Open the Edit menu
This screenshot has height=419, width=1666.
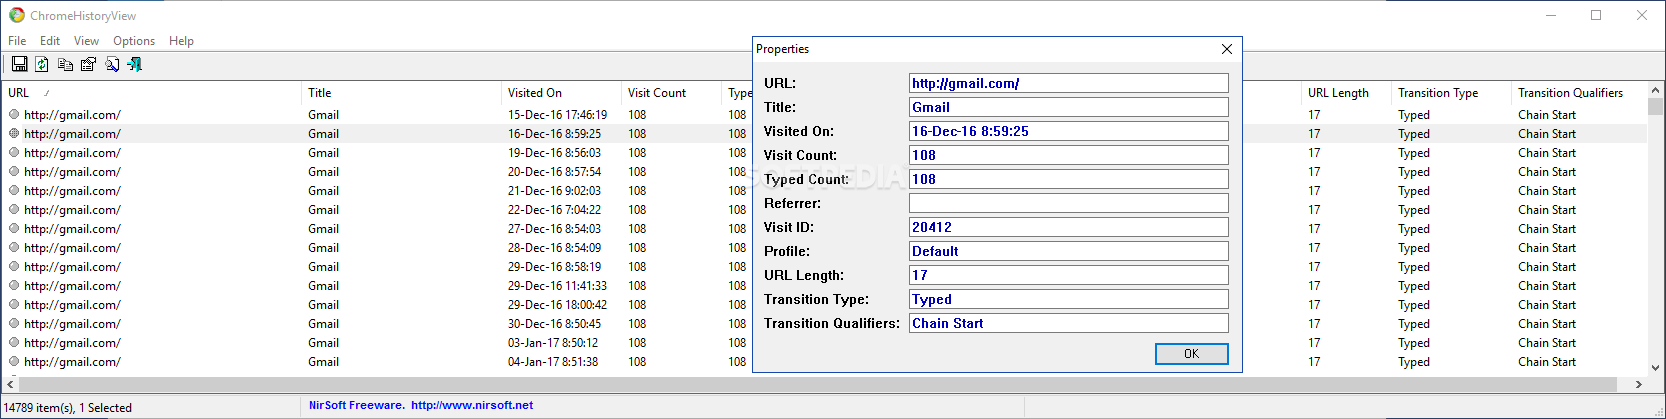(50, 41)
